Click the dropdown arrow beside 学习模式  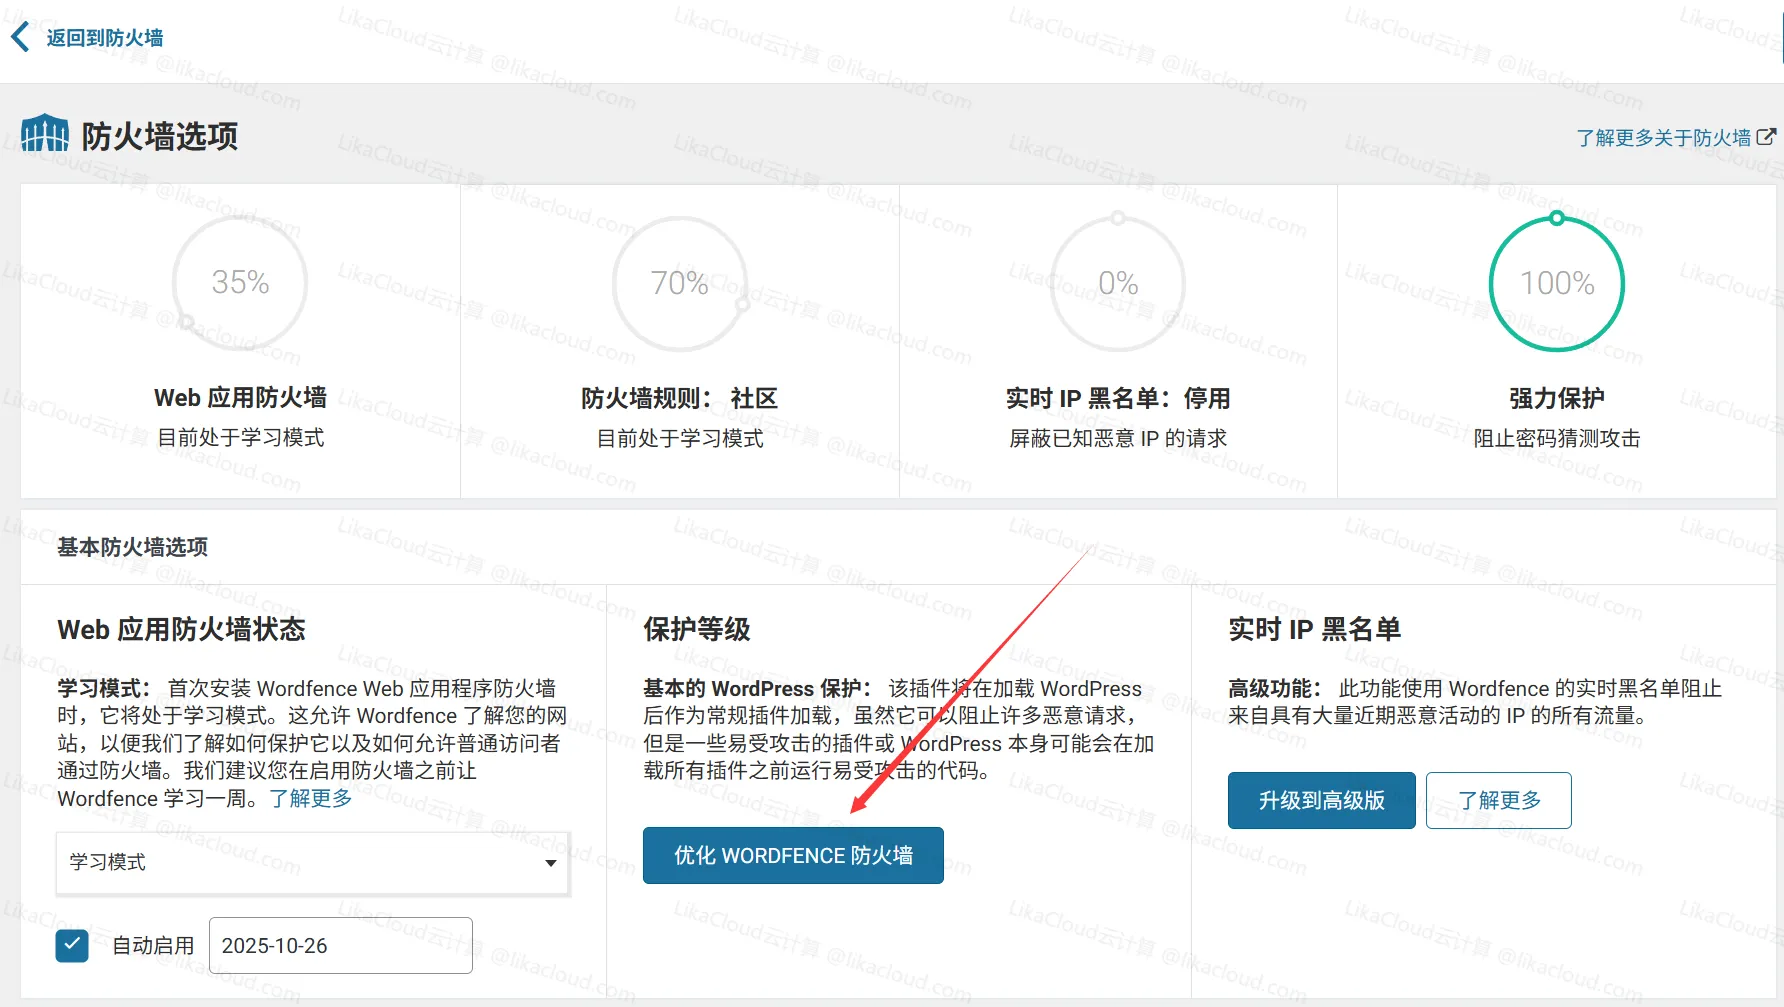pos(550,863)
